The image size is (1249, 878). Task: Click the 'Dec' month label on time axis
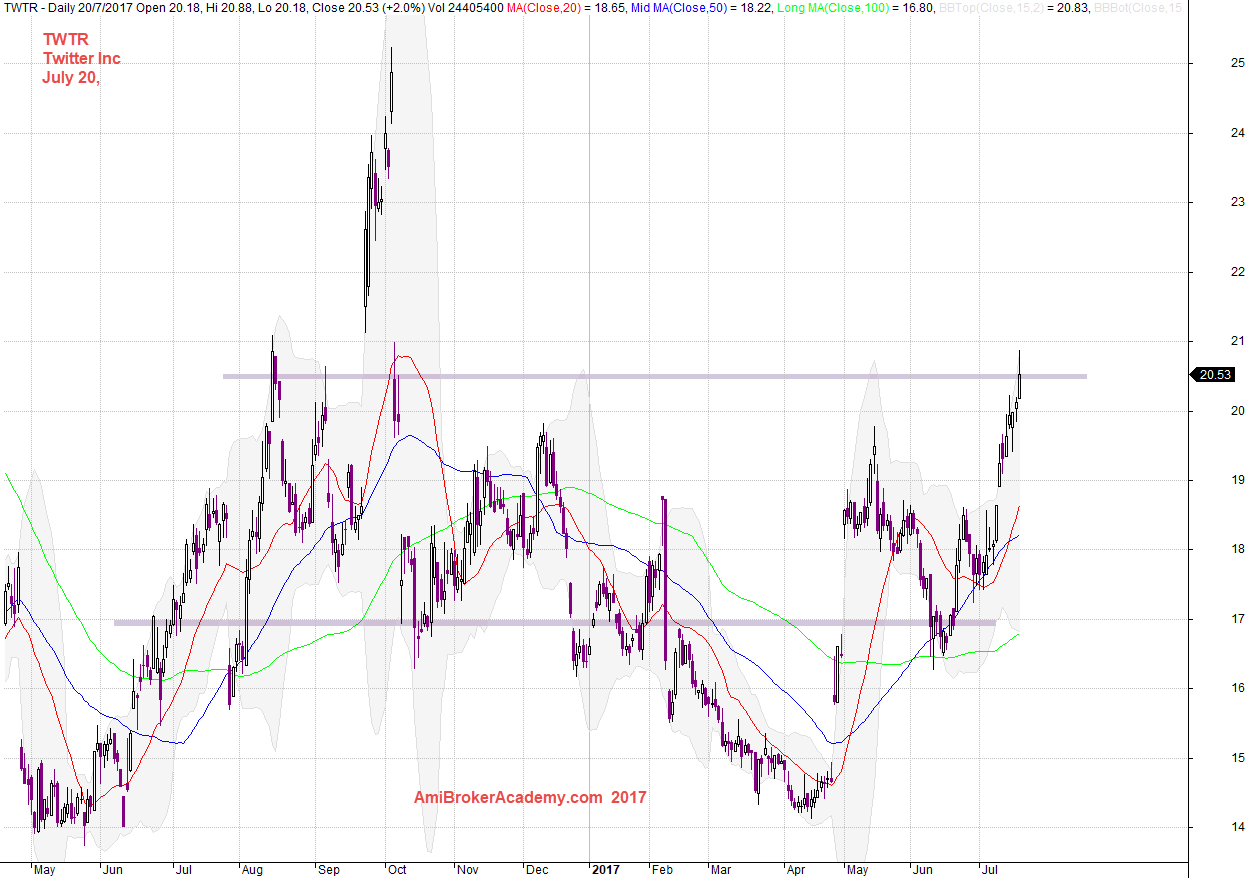(x=538, y=870)
